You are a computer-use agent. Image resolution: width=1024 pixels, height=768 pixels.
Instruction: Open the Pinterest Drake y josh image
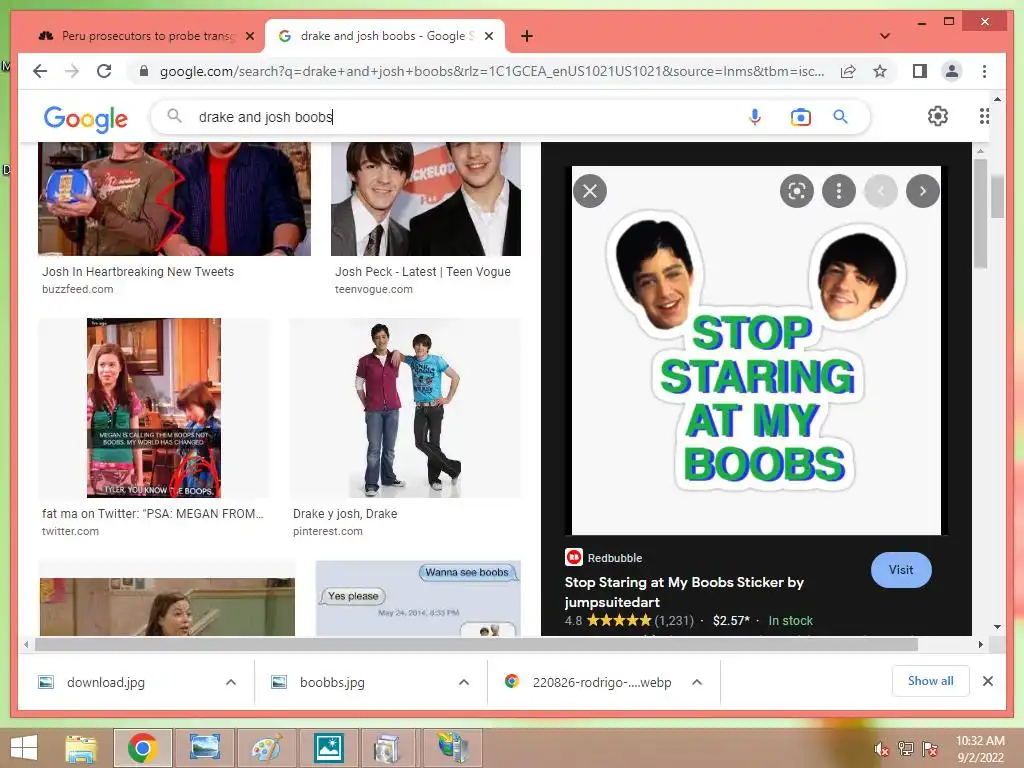[x=405, y=408]
